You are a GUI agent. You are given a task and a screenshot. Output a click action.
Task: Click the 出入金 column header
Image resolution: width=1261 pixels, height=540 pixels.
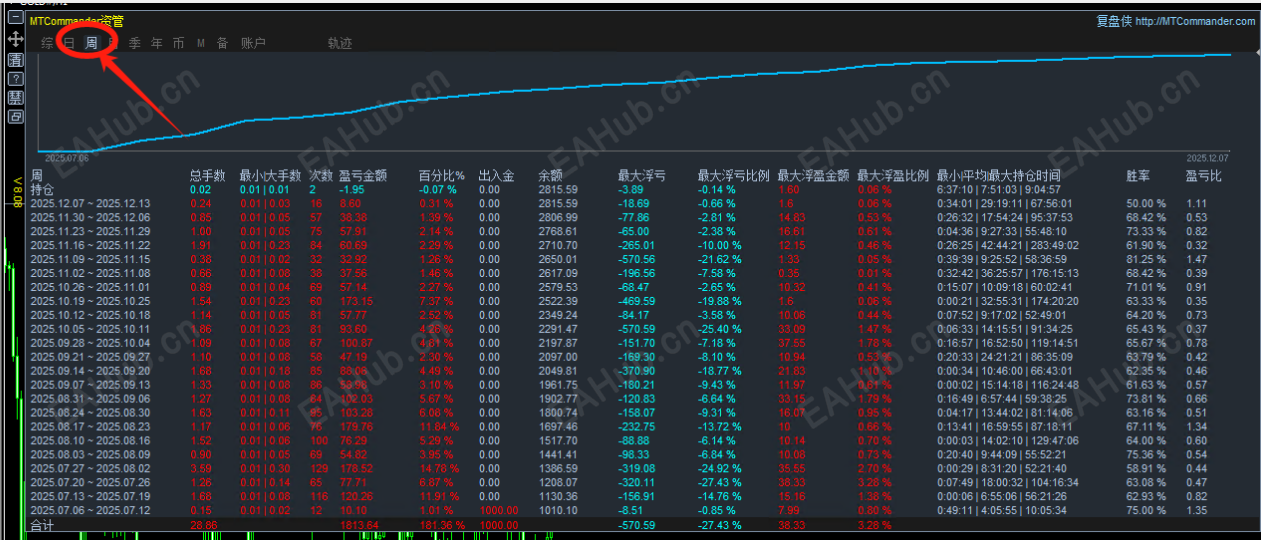point(496,176)
